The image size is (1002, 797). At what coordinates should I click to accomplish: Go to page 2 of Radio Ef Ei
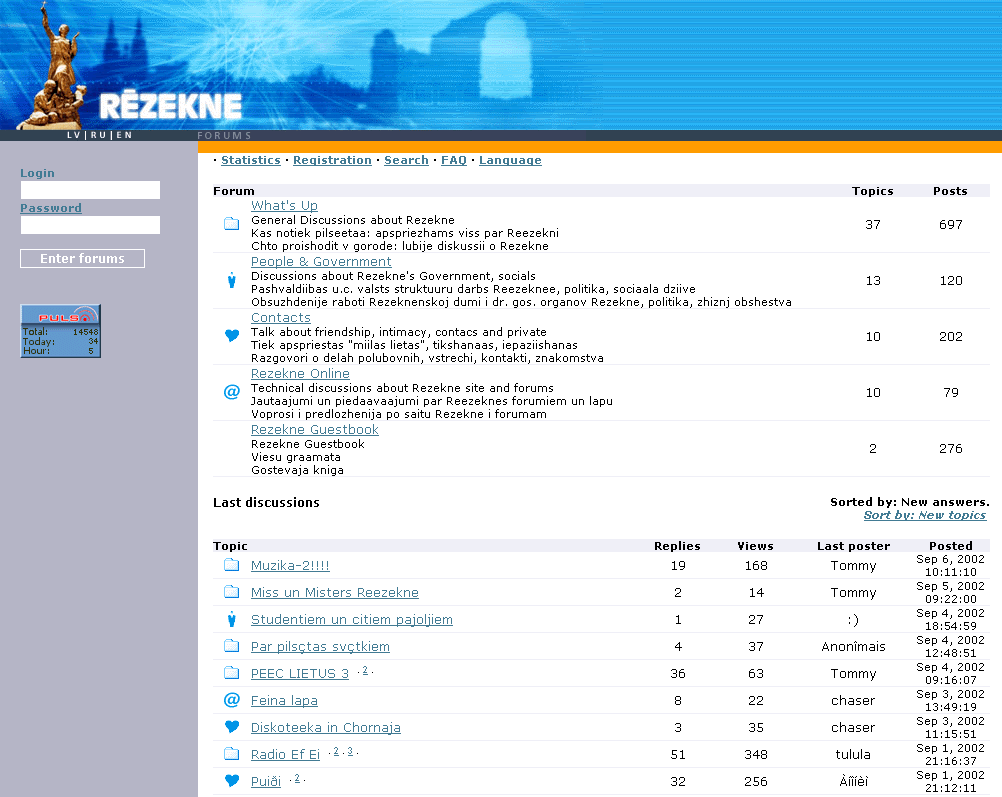click(x=336, y=752)
